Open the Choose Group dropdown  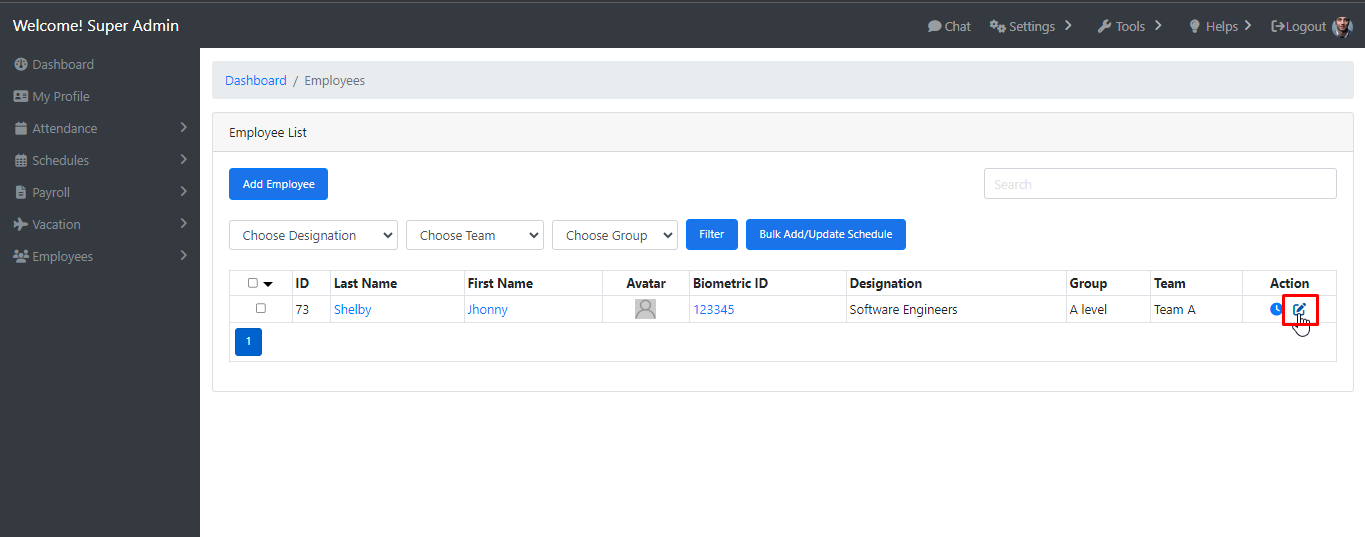point(615,235)
